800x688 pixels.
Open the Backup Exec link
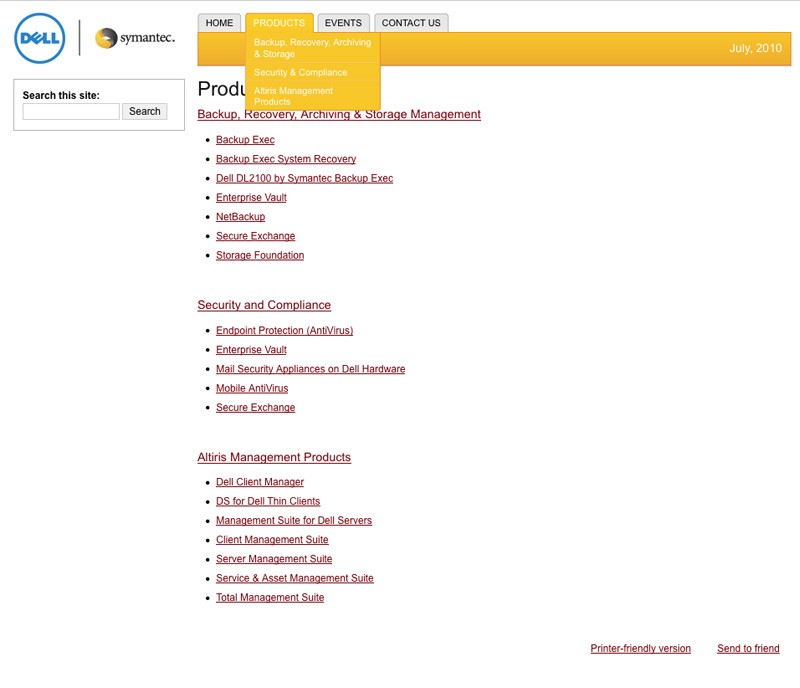tap(245, 140)
